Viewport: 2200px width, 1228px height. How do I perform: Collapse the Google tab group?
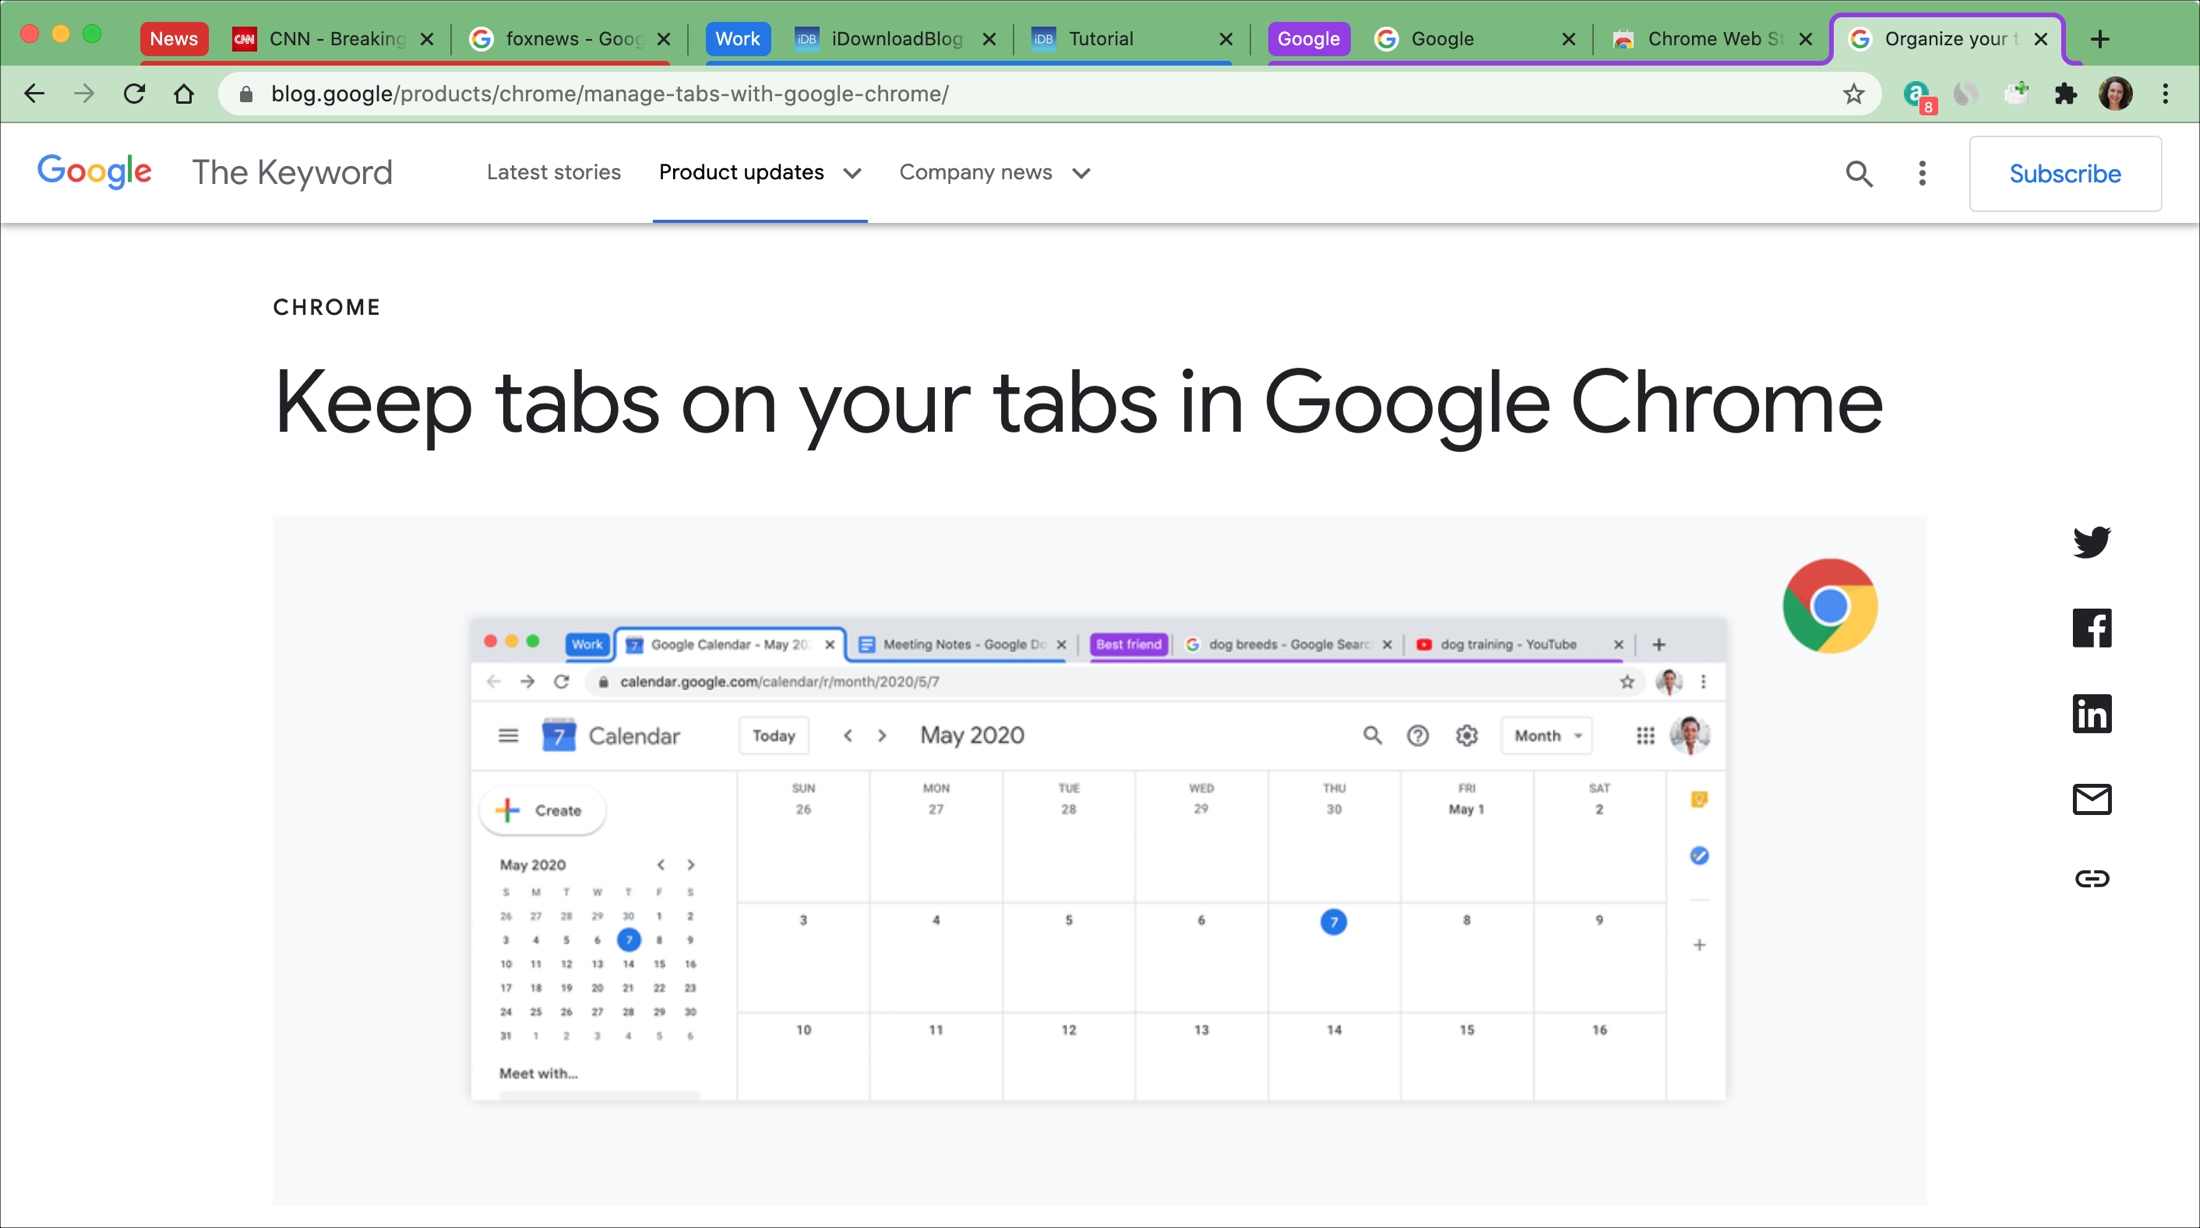(x=1308, y=39)
